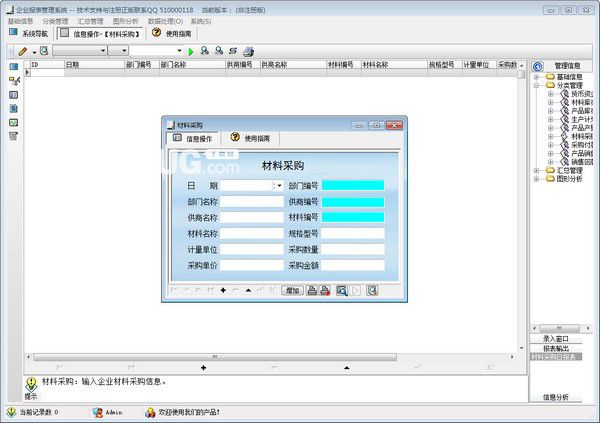Click the green chart icon in left sidebar
600x423 pixels.
[13, 122]
